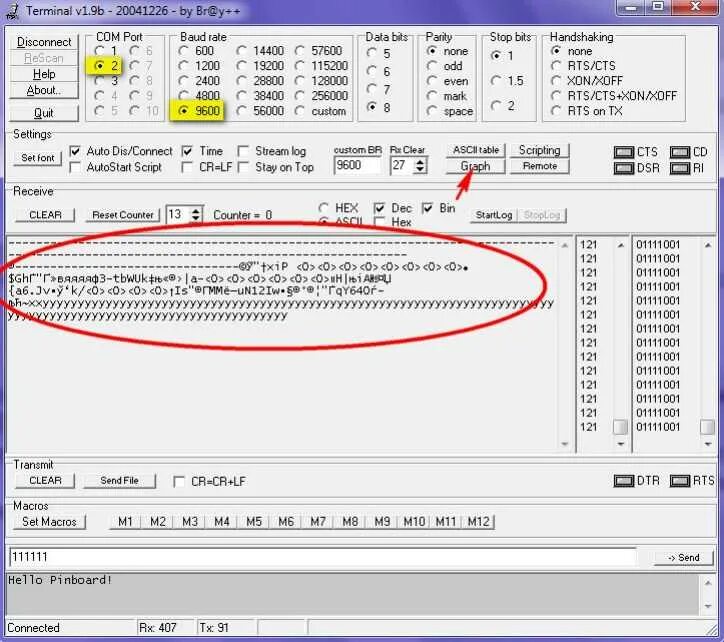
Task: Click the Connected status text
Action: (33, 628)
